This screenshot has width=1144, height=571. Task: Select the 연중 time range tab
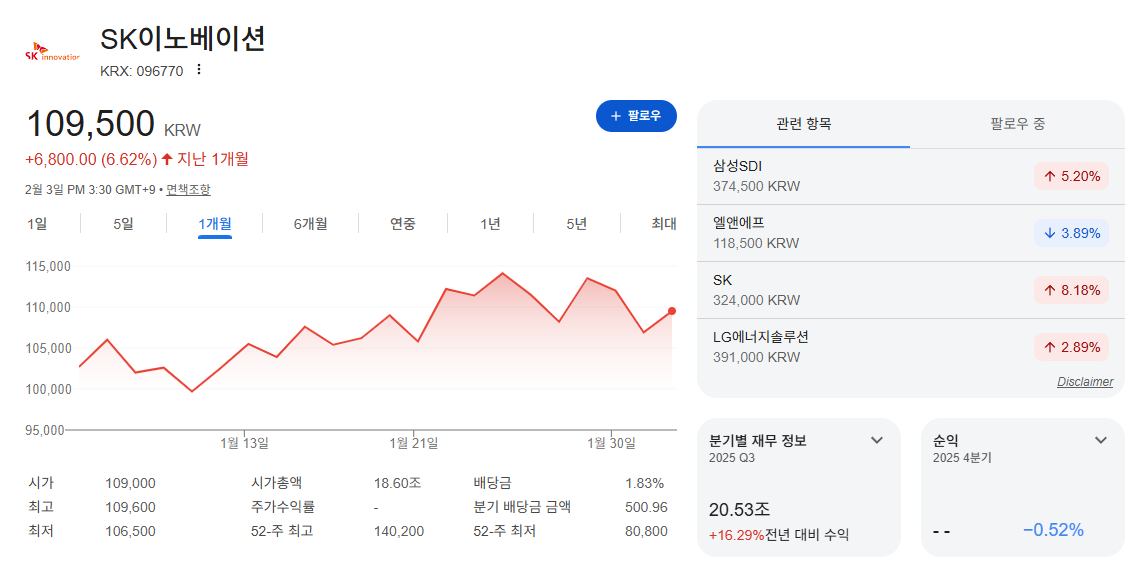pyautogui.click(x=403, y=224)
